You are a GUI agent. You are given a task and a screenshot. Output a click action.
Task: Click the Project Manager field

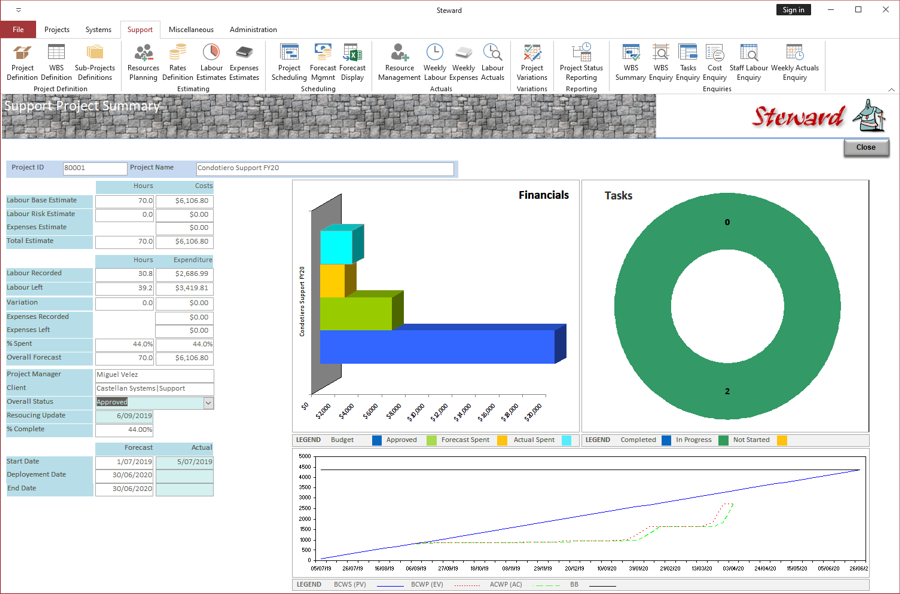(154, 375)
